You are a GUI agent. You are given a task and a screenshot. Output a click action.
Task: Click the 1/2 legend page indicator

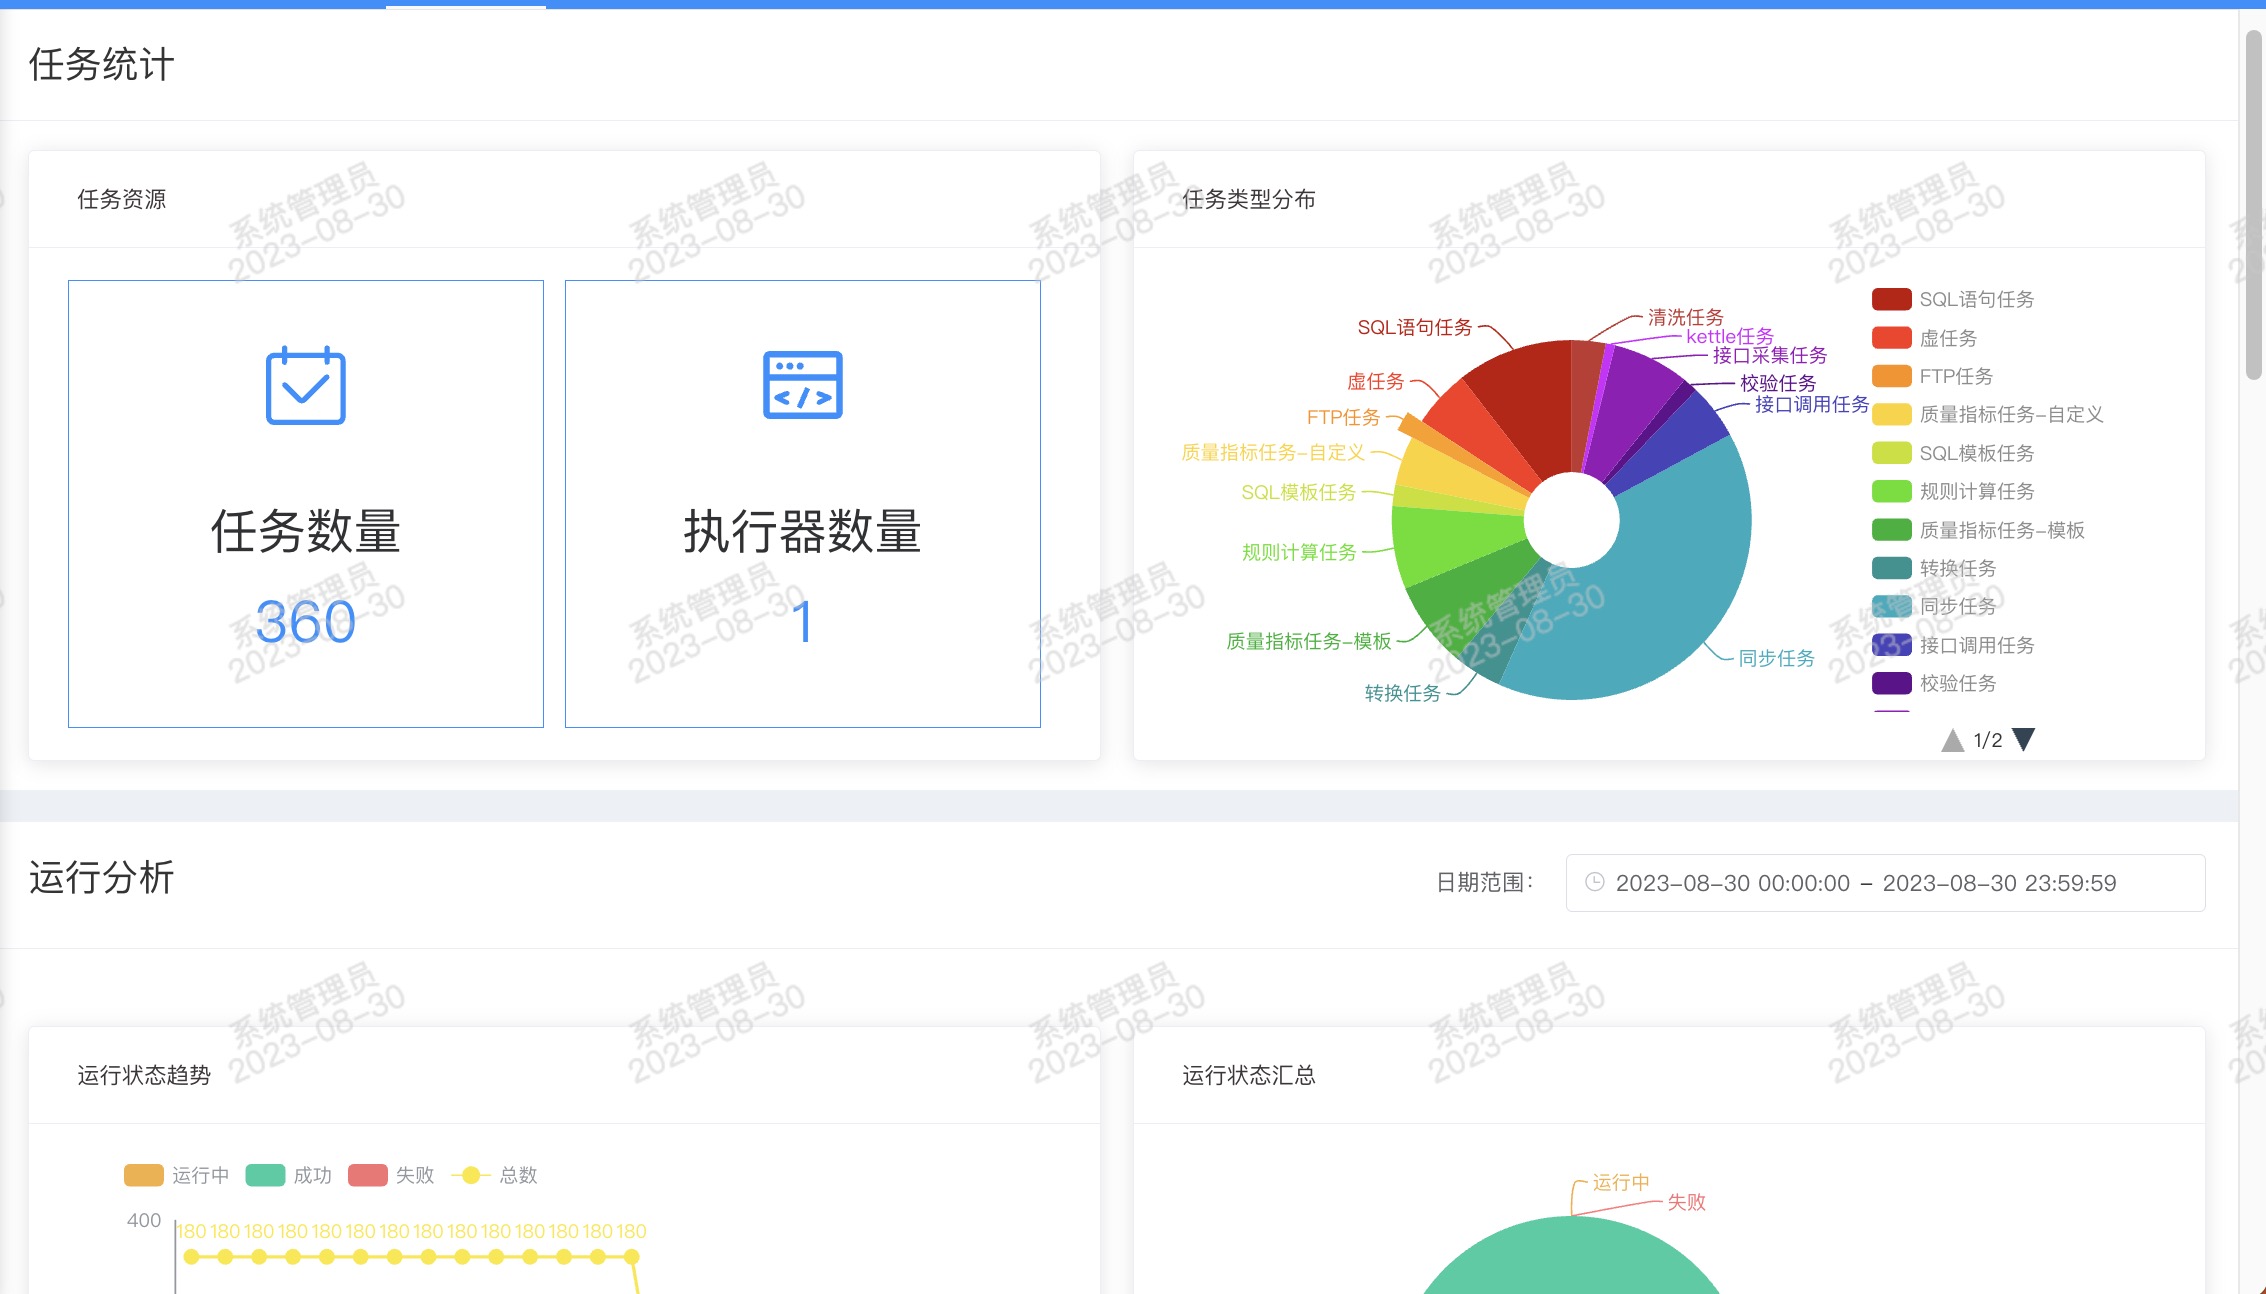[x=1988, y=740]
